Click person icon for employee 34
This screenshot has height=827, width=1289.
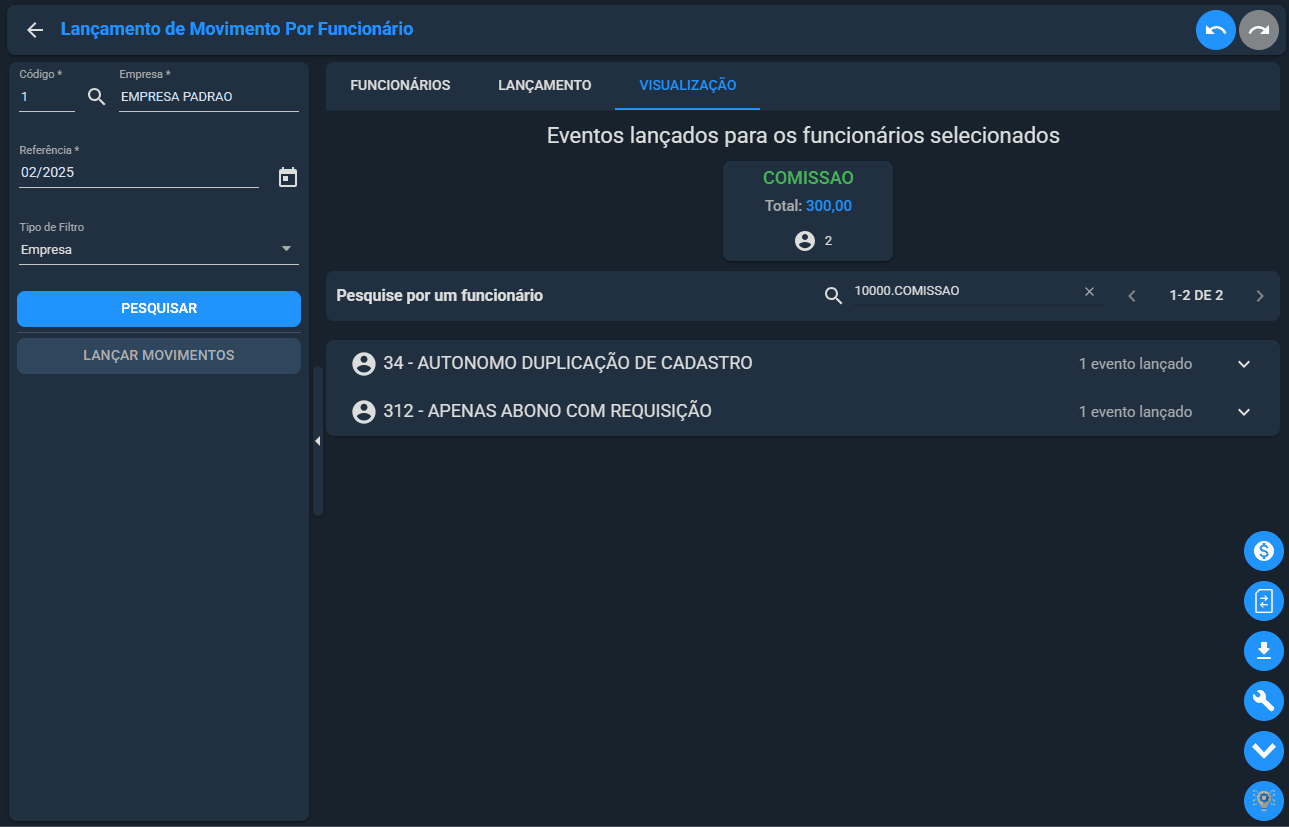pos(364,364)
